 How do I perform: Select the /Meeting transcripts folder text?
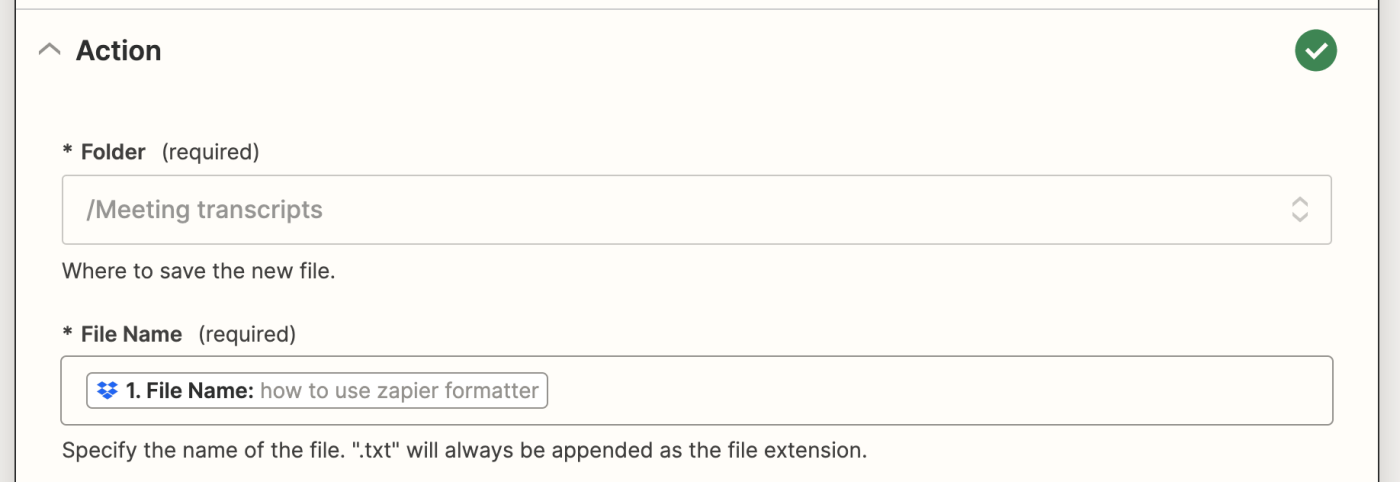click(205, 210)
